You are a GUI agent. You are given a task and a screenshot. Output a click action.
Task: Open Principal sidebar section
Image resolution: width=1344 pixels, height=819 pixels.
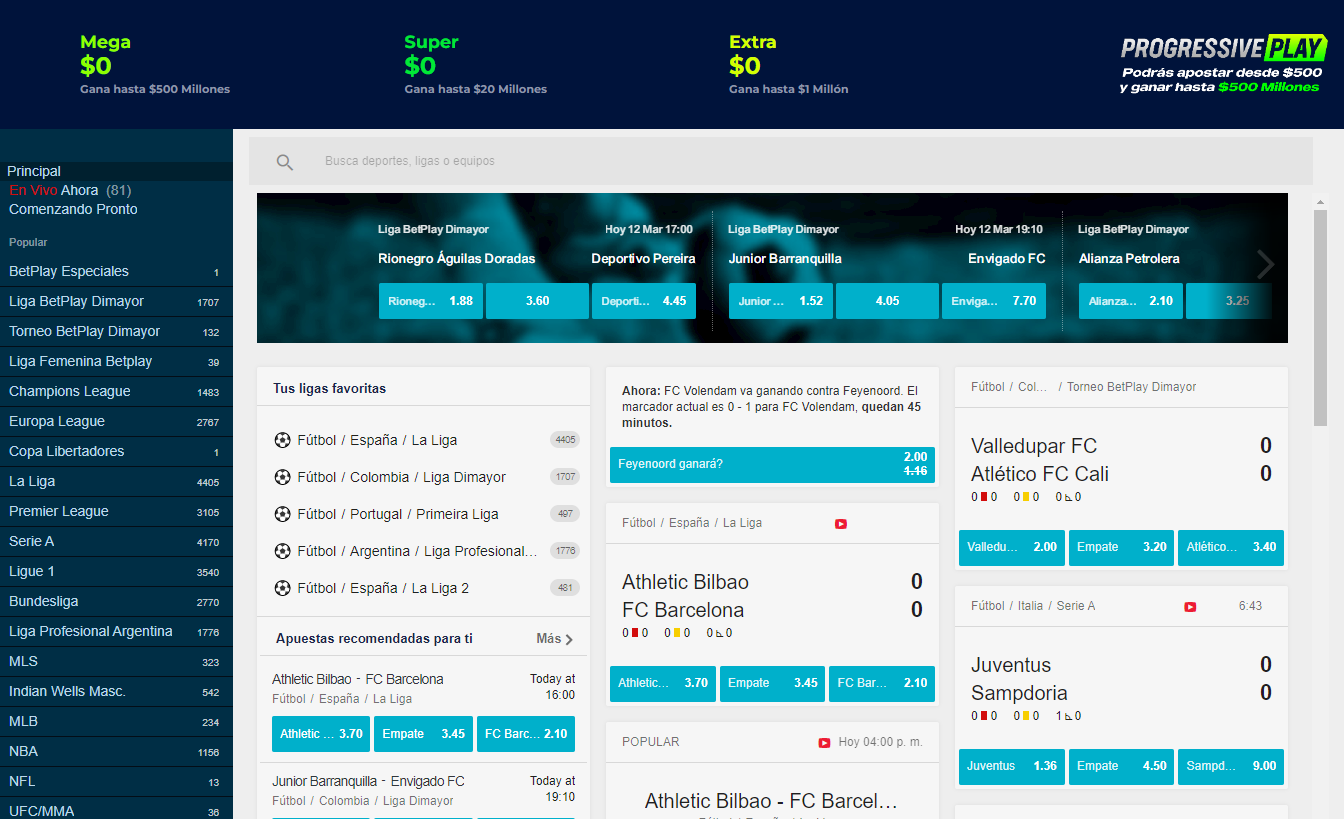(x=116, y=171)
